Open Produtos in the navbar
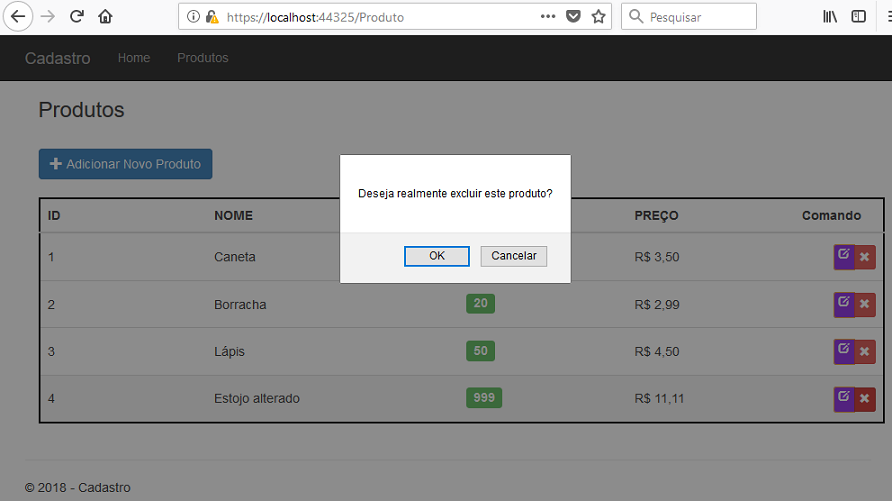892x501 pixels. [203, 57]
